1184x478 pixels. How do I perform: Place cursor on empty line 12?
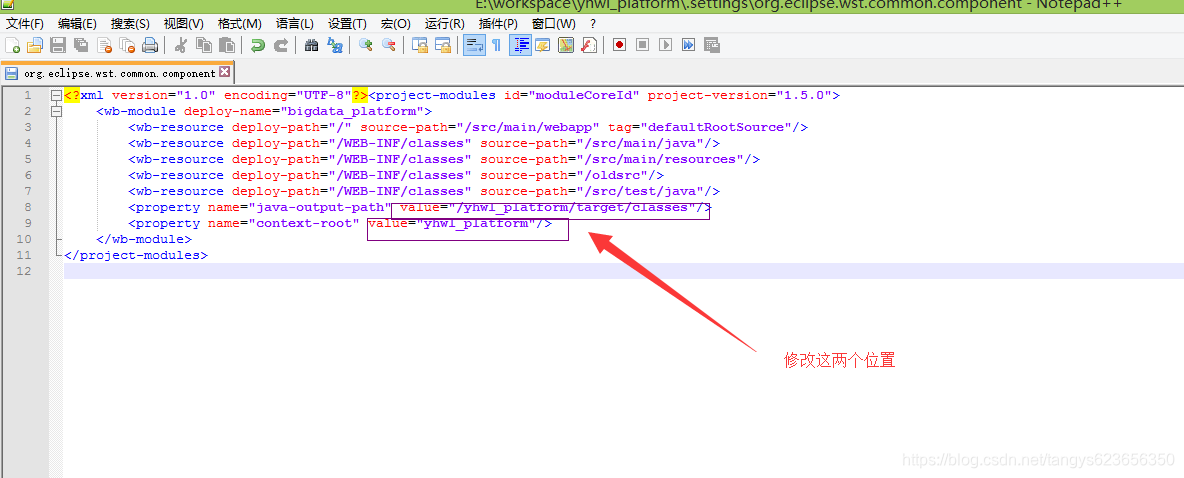[x=624, y=271]
